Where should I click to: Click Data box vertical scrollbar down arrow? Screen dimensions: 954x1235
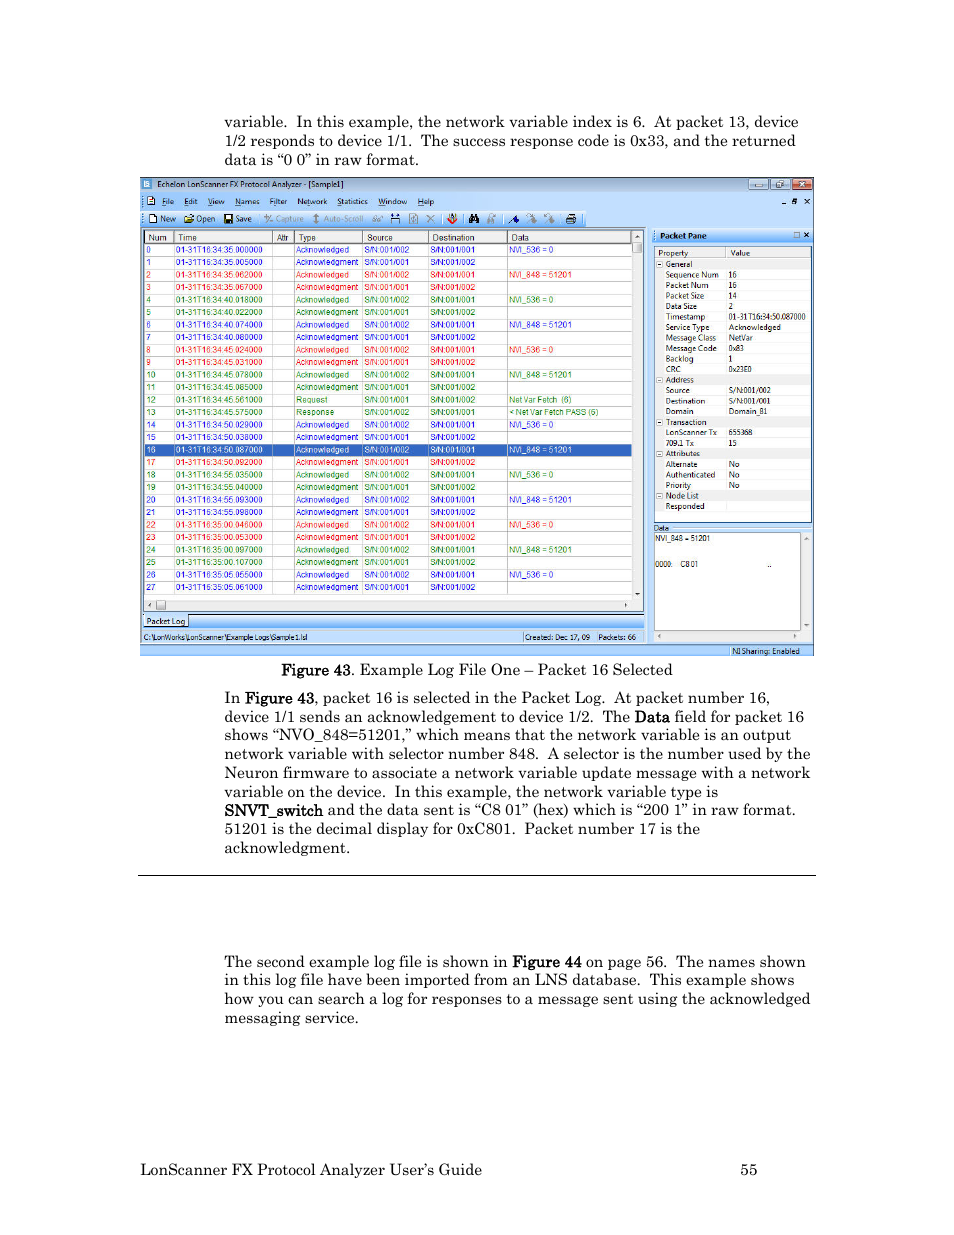(806, 625)
